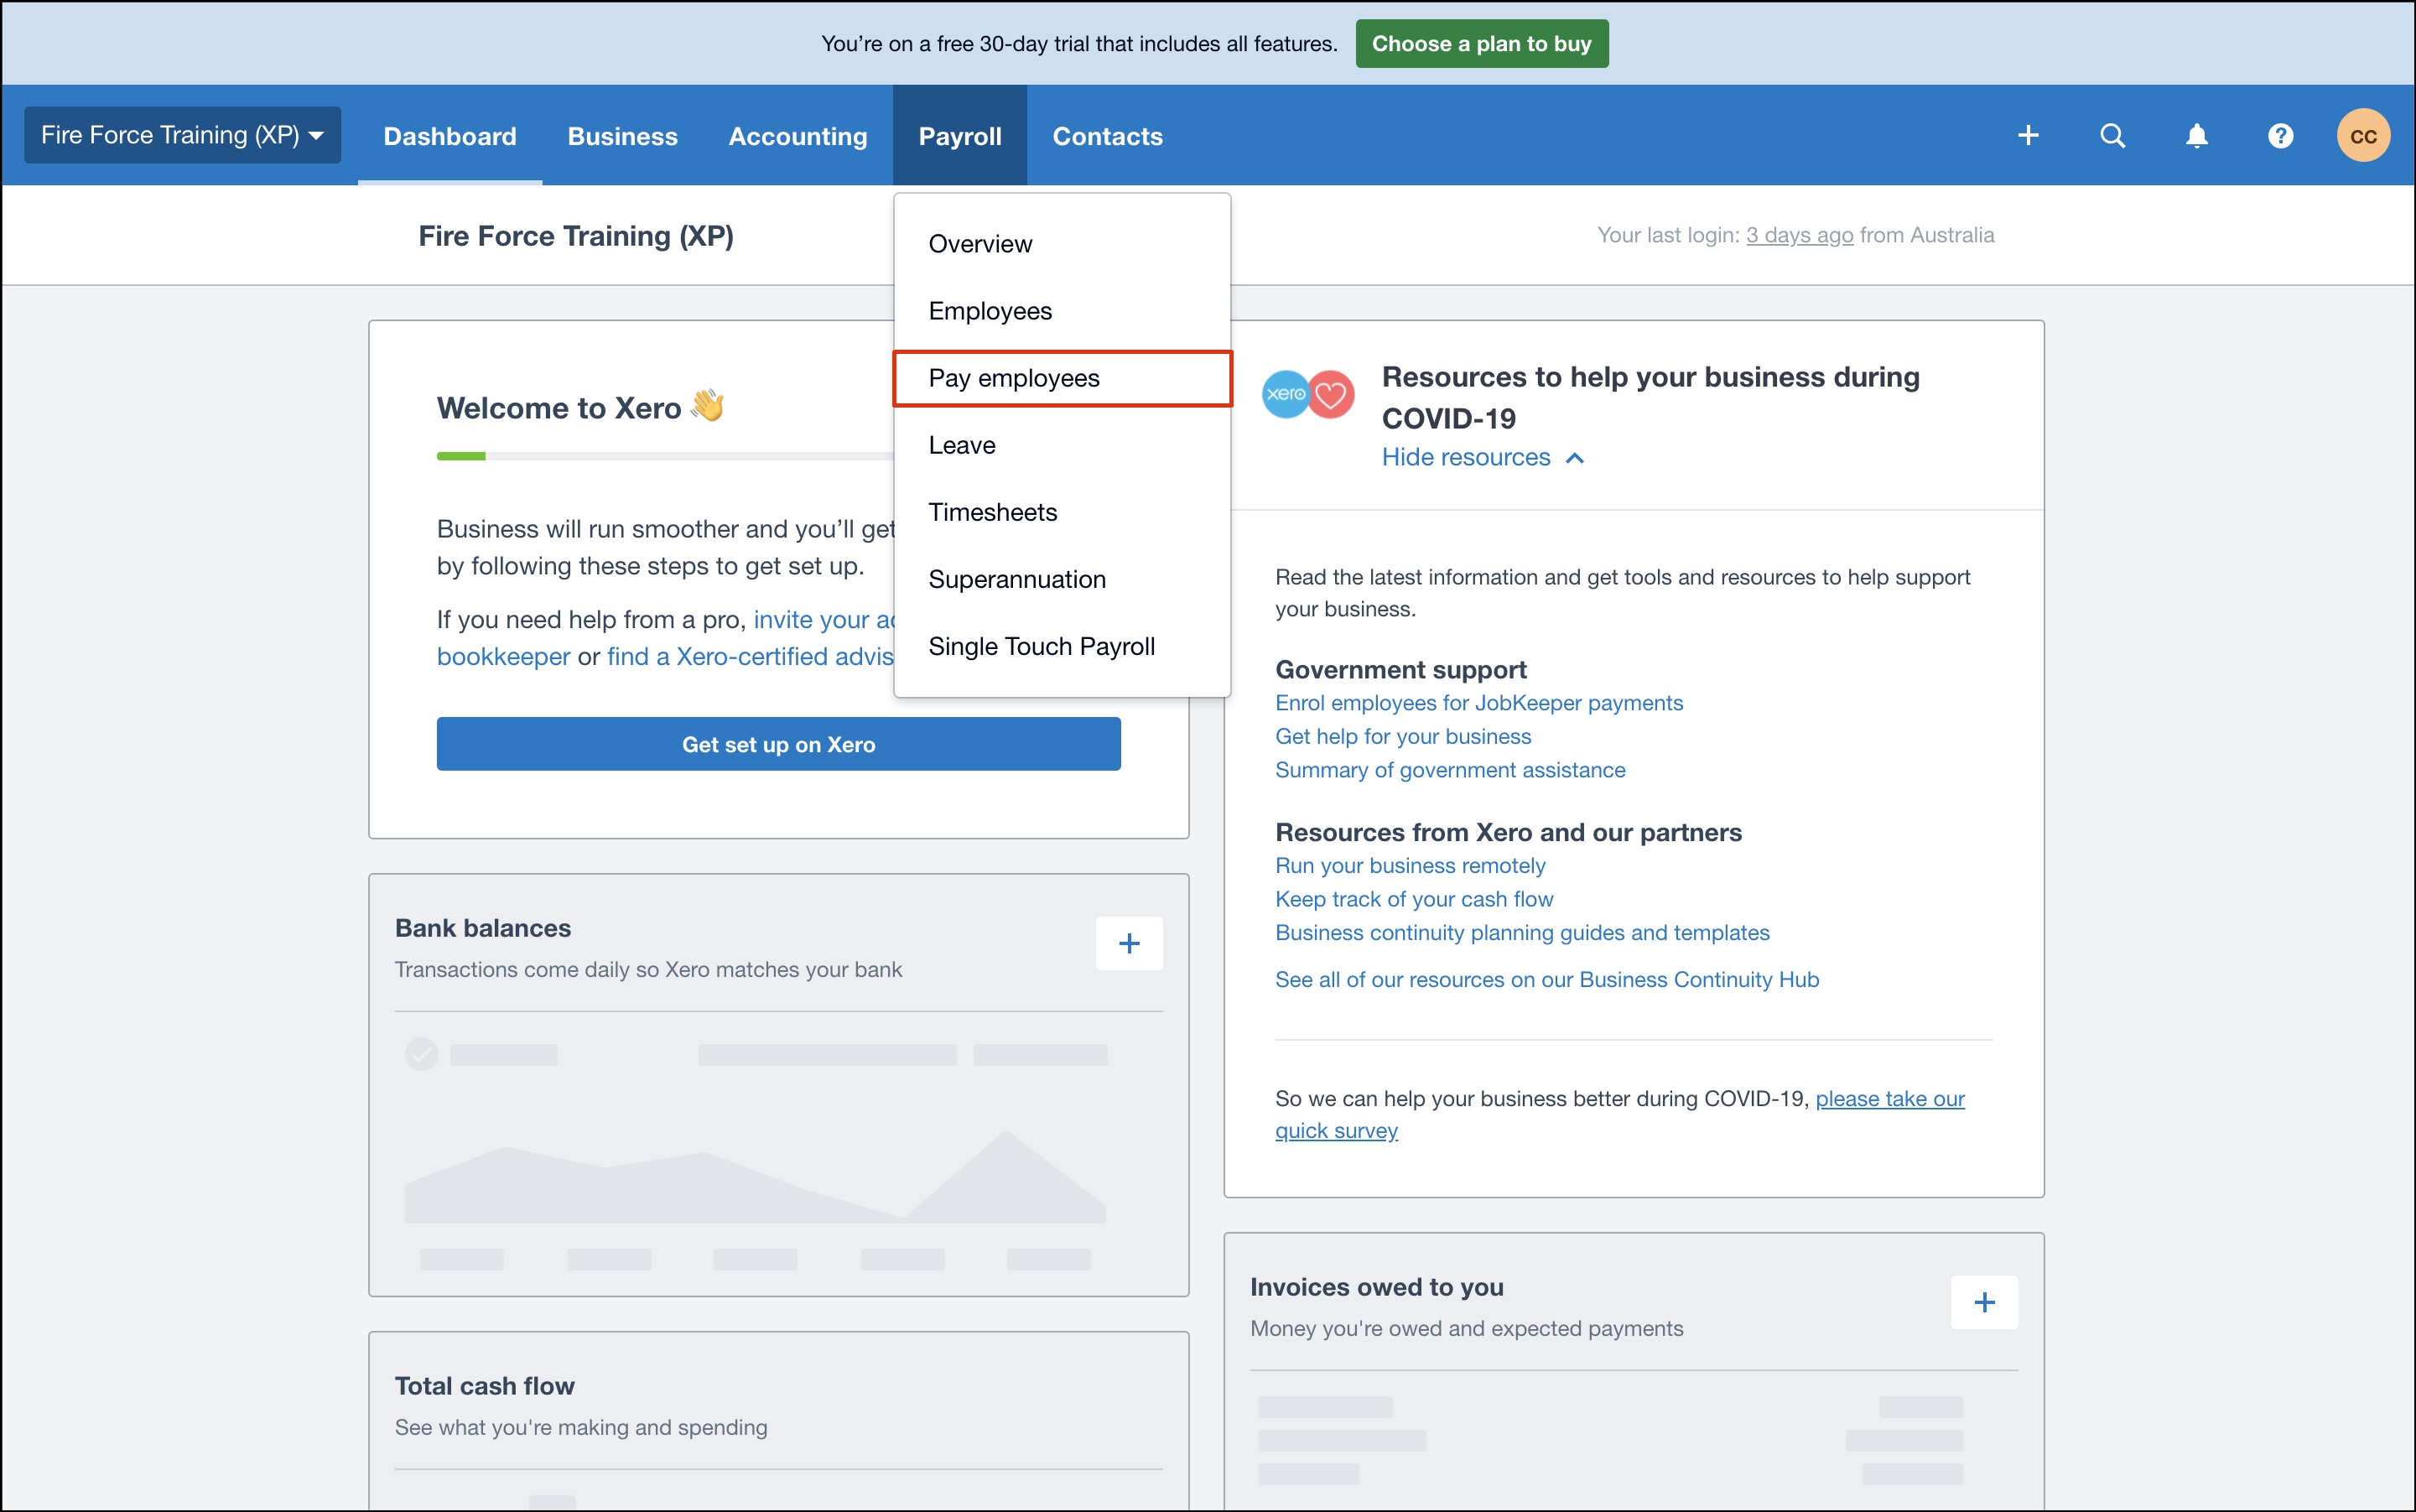Click plus on Invoices owed to you
Screen dimensions: 2416x1512
coord(1984,1302)
